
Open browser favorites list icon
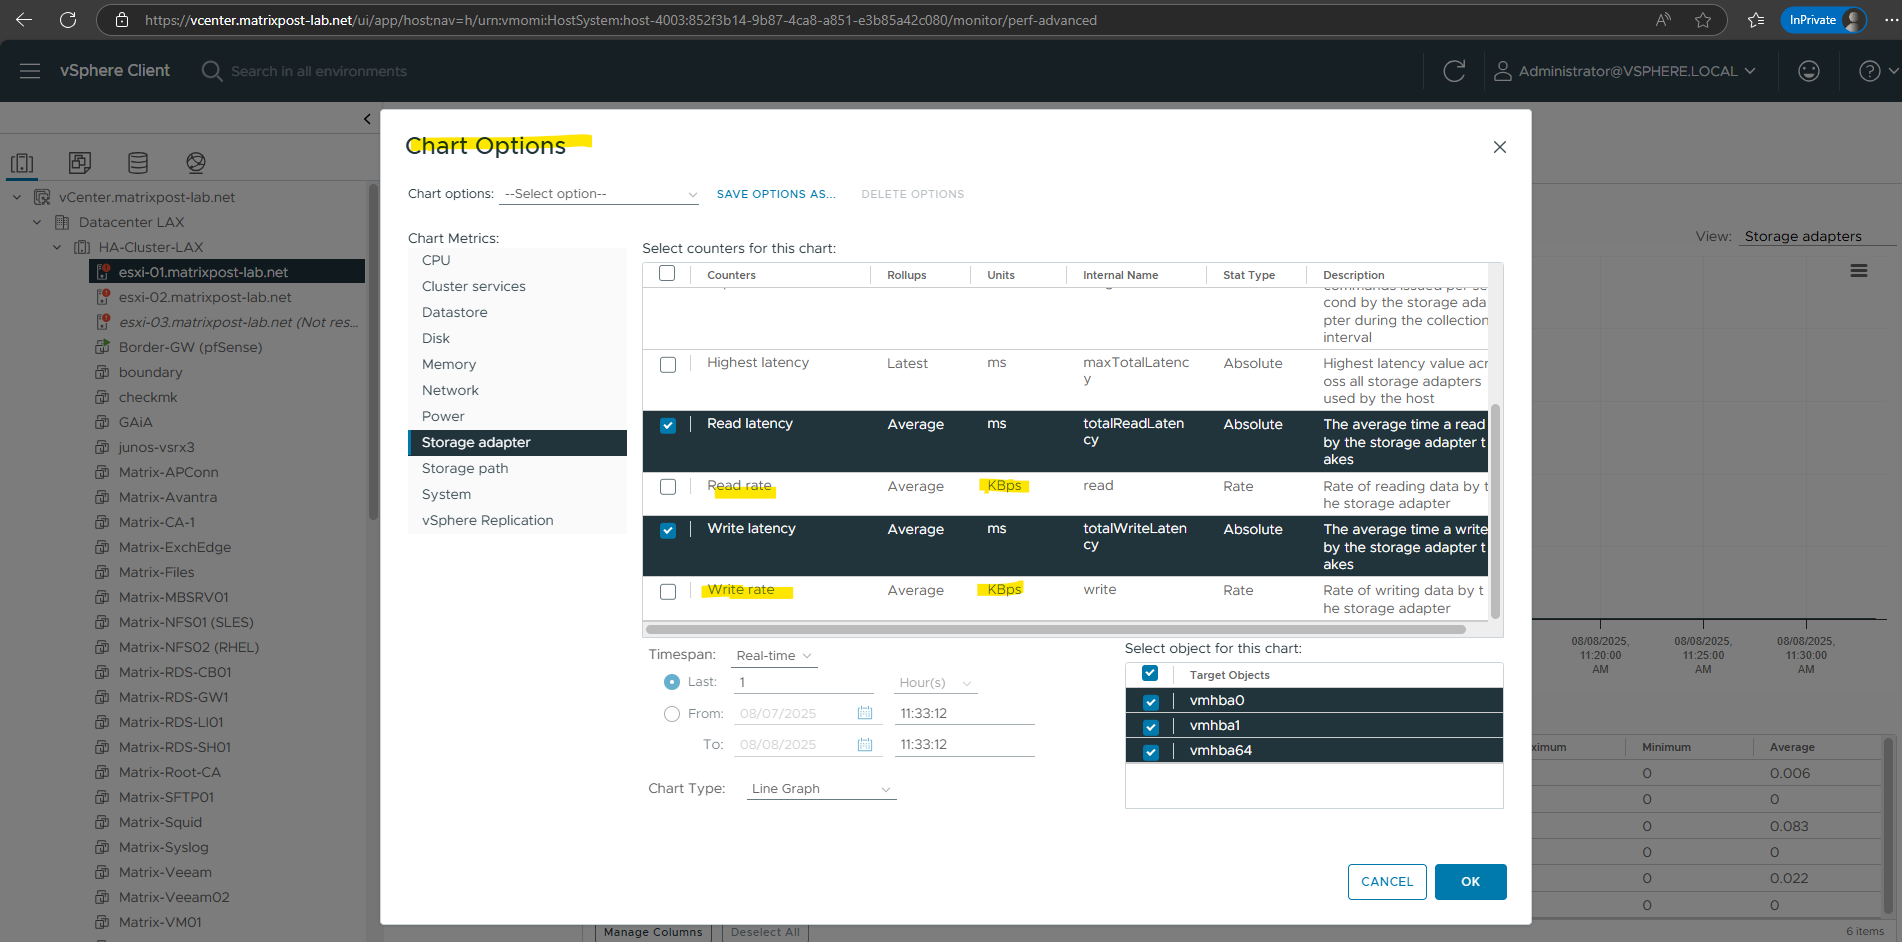[1756, 20]
